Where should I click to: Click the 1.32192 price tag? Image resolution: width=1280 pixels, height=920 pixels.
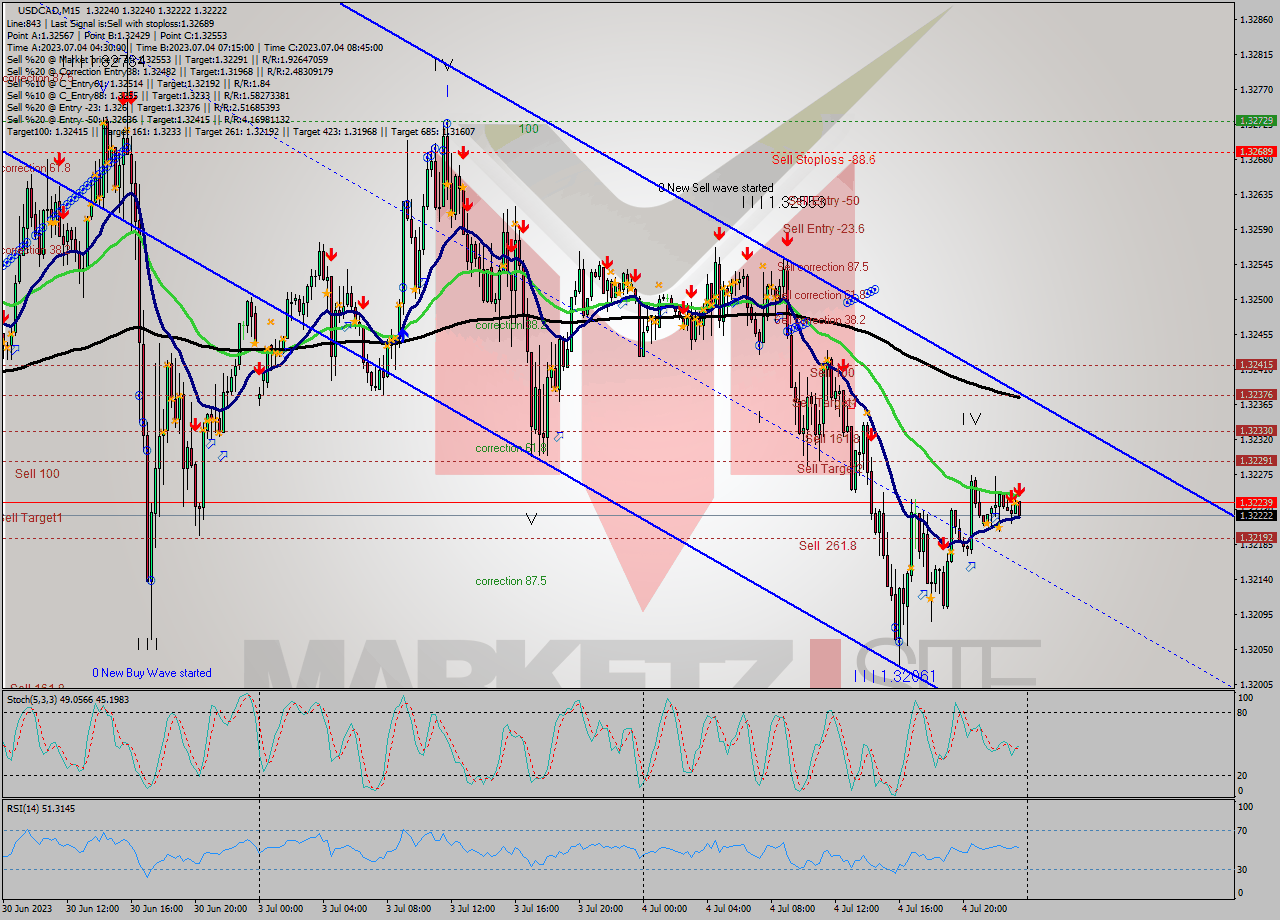1255,537
